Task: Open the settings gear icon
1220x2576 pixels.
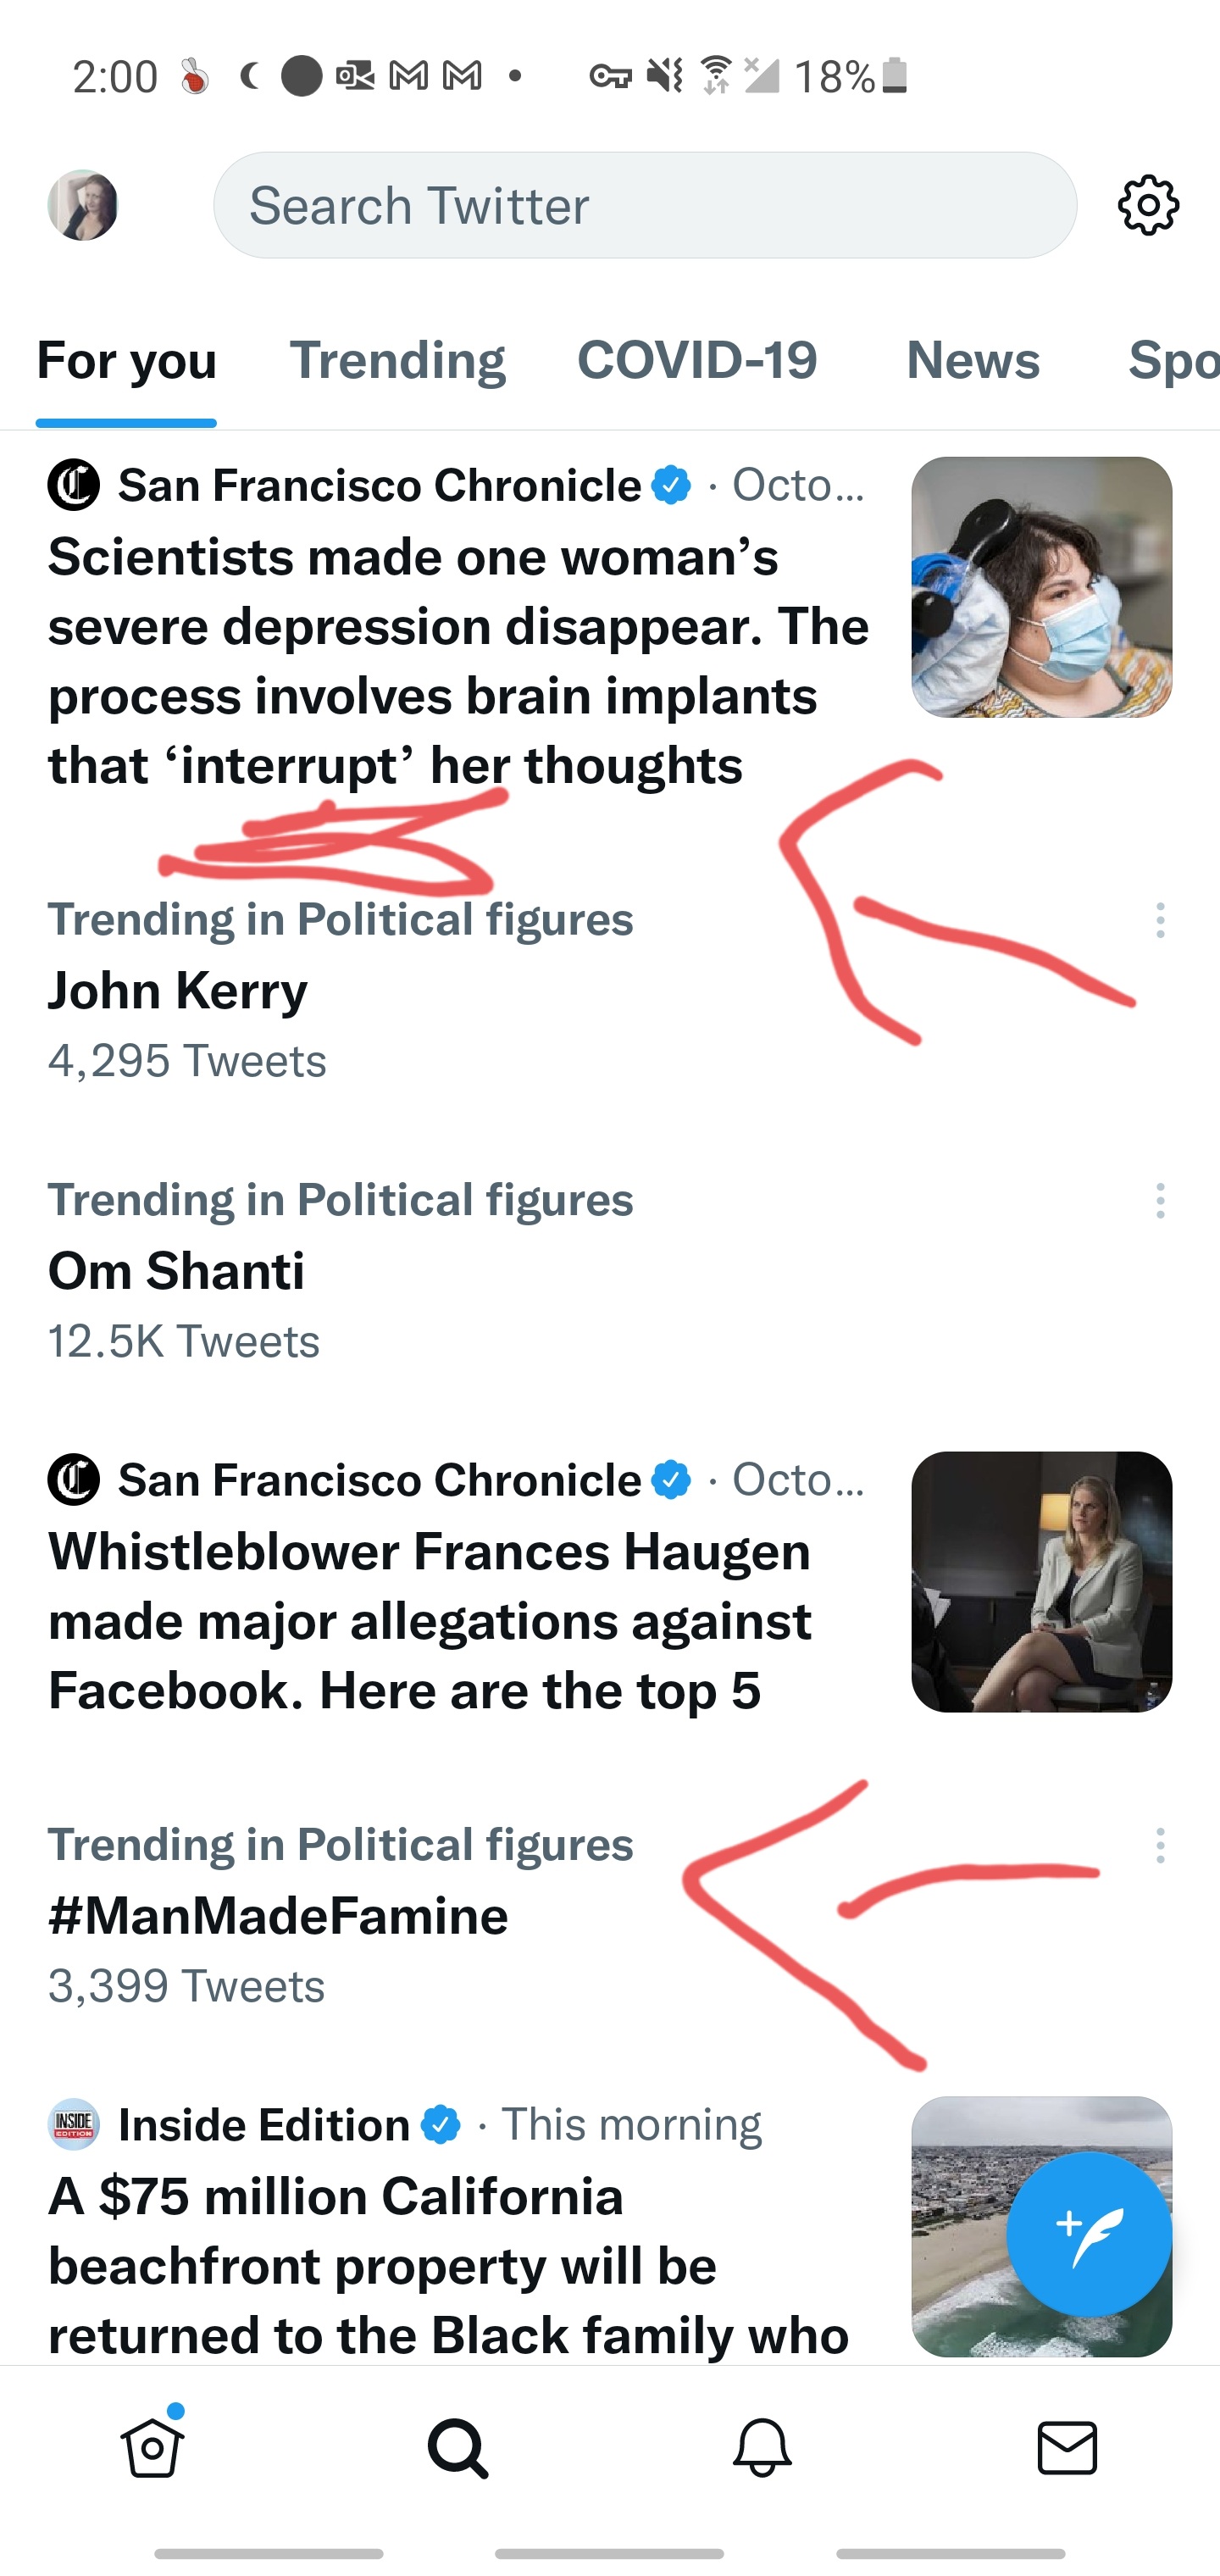Action: (1148, 205)
